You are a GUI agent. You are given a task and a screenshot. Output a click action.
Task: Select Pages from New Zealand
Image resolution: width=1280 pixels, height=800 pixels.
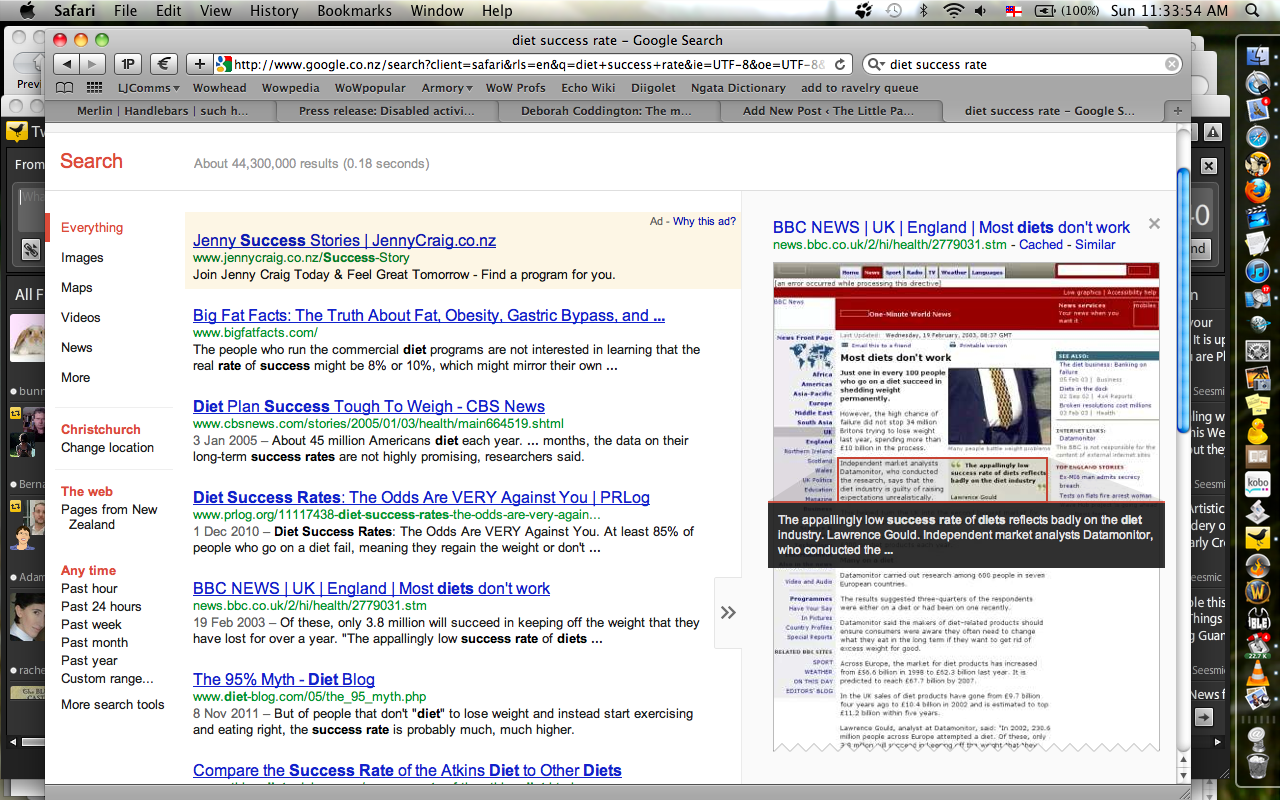pos(109,516)
